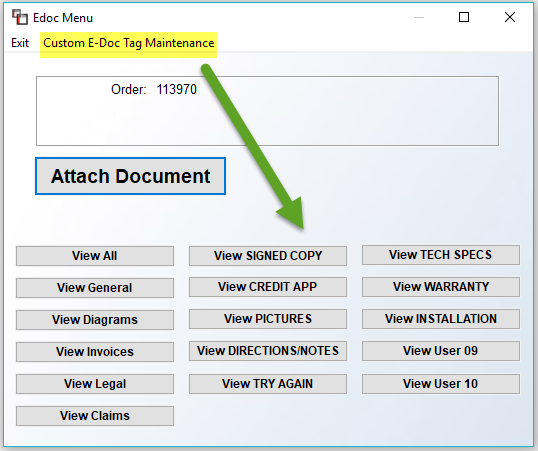The width and height of the screenshot is (538, 451).
Task: Open Custom E-Doc Tag Maintenance menu
Action: pyautogui.click(x=129, y=43)
